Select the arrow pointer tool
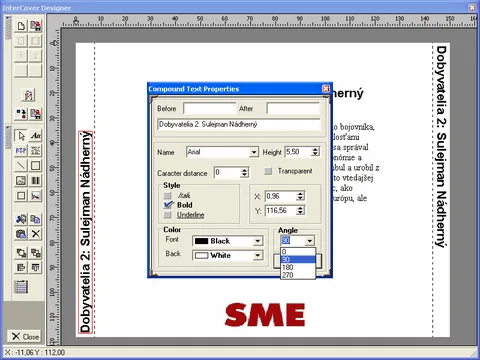Viewport: 480px width, 360px height. [21, 136]
